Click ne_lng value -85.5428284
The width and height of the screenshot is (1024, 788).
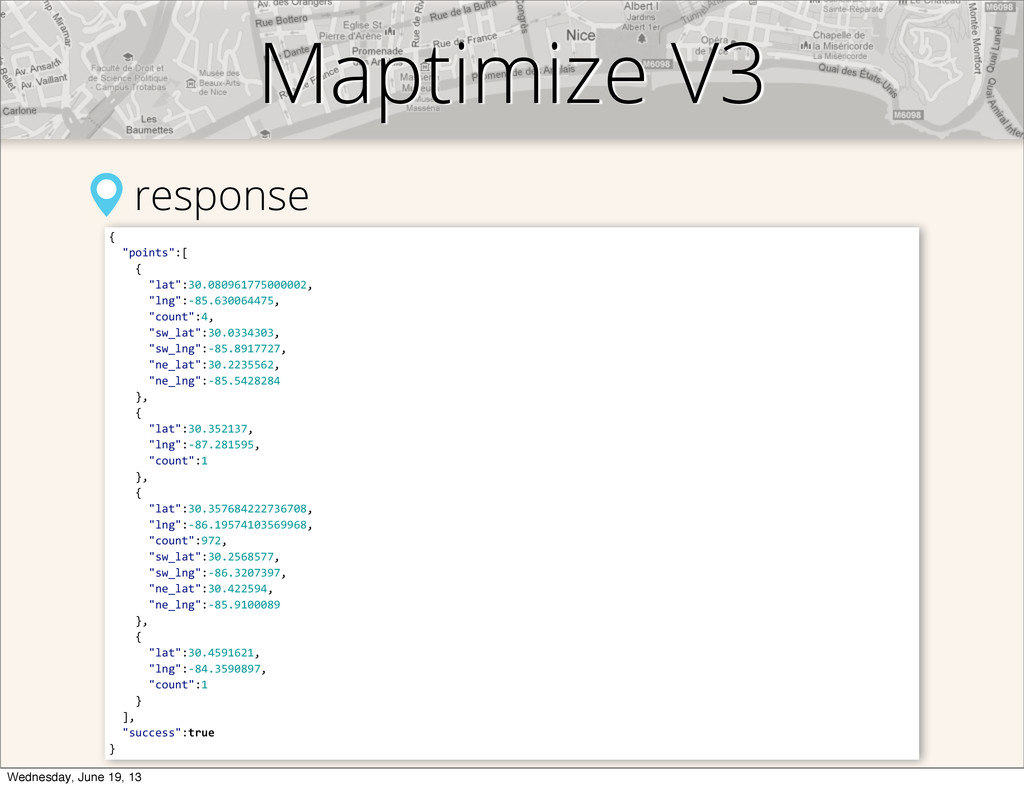244,381
